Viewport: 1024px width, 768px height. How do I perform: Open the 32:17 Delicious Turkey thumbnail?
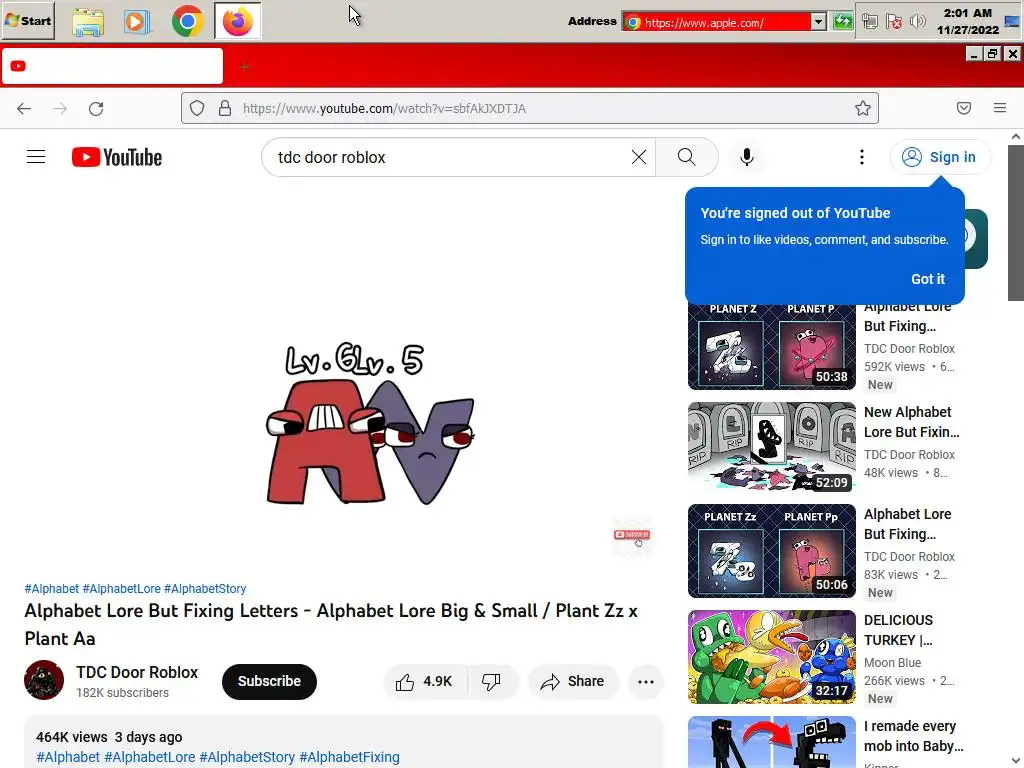click(x=771, y=657)
